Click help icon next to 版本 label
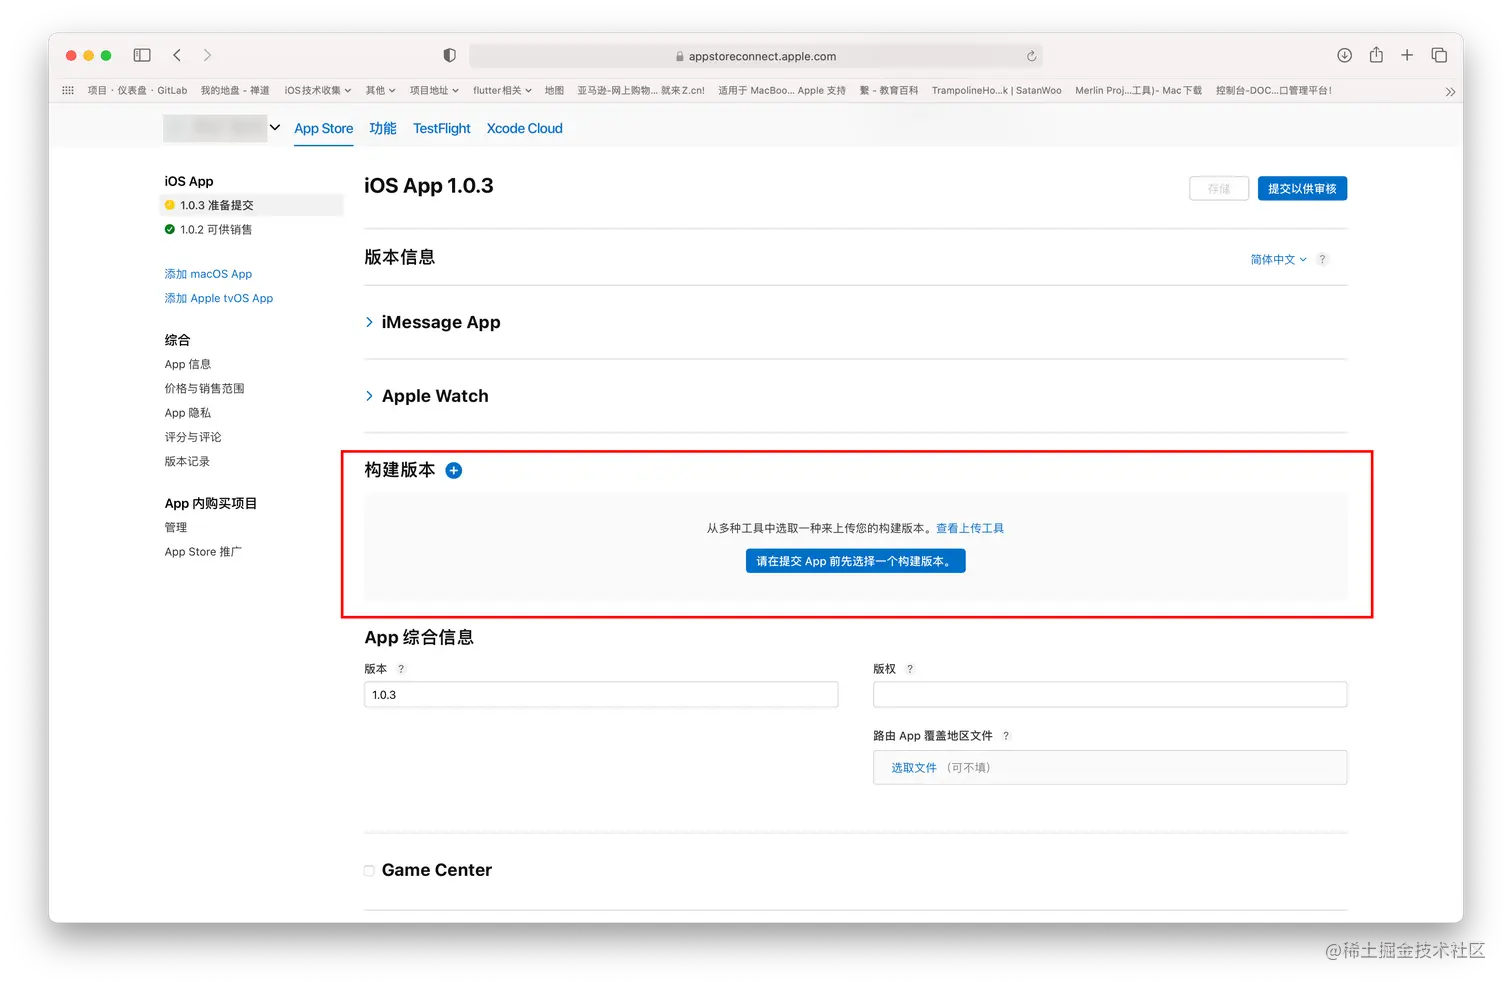The image size is (1512, 987). point(401,669)
